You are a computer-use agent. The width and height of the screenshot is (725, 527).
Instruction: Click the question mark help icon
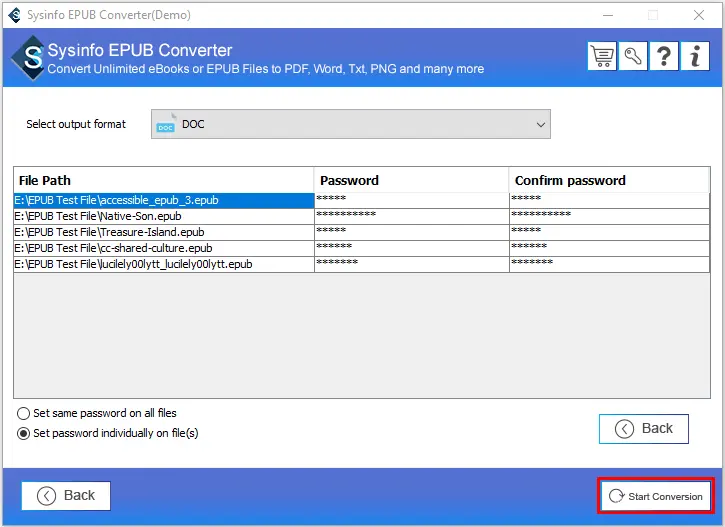pos(664,56)
